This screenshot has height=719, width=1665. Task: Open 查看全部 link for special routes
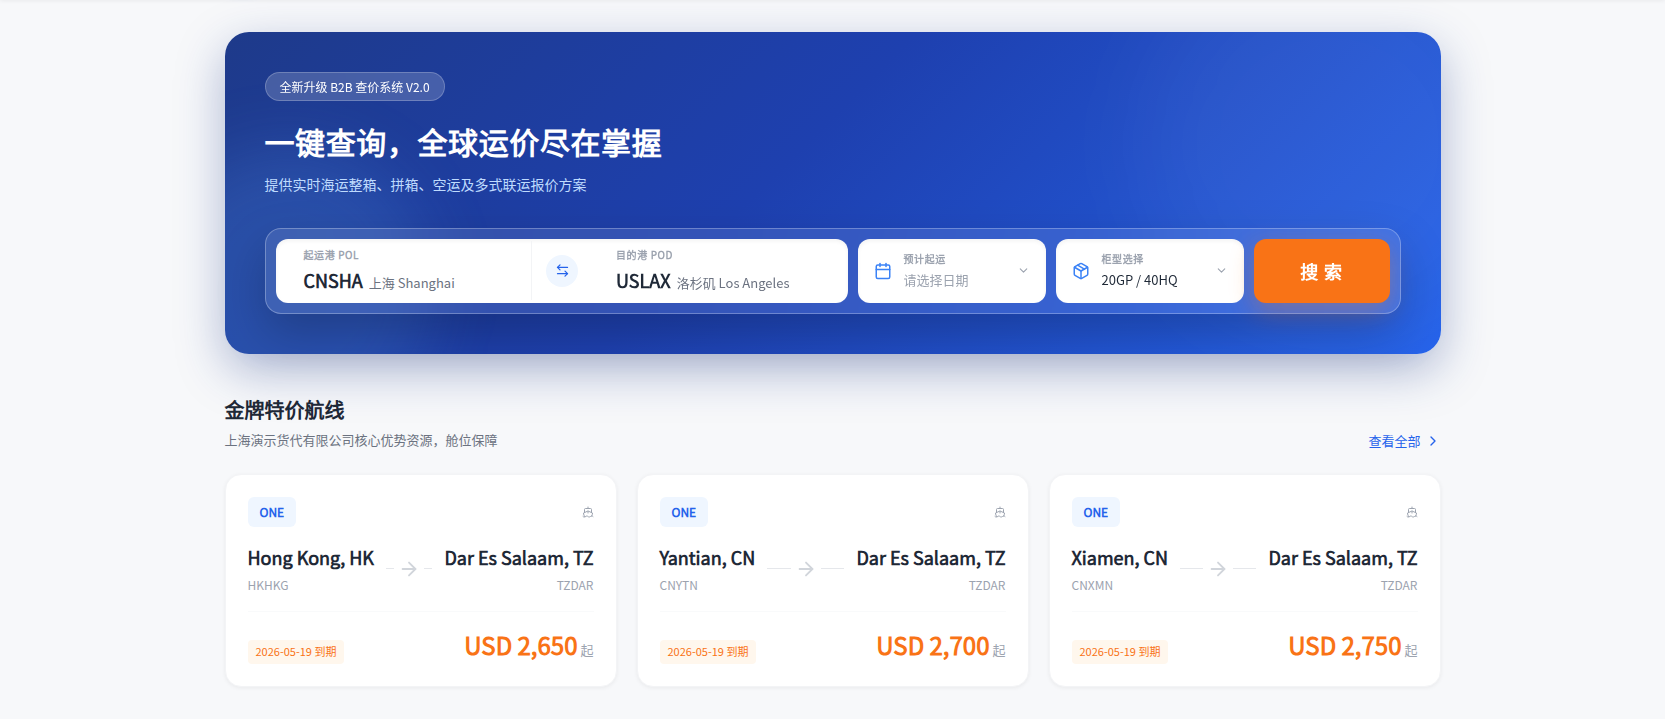[1394, 441]
